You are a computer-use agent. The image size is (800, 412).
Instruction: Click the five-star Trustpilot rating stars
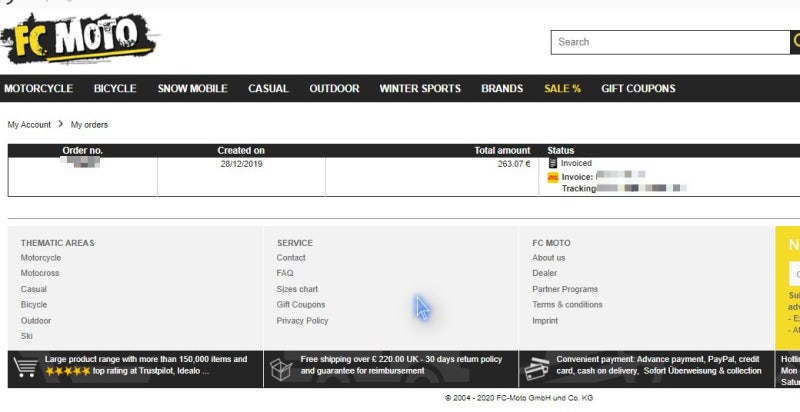pyautogui.click(x=68, y=371)
